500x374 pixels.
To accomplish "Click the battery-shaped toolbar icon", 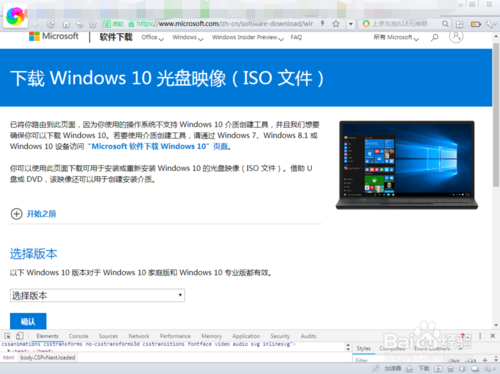I will click(x=475, y=24).
